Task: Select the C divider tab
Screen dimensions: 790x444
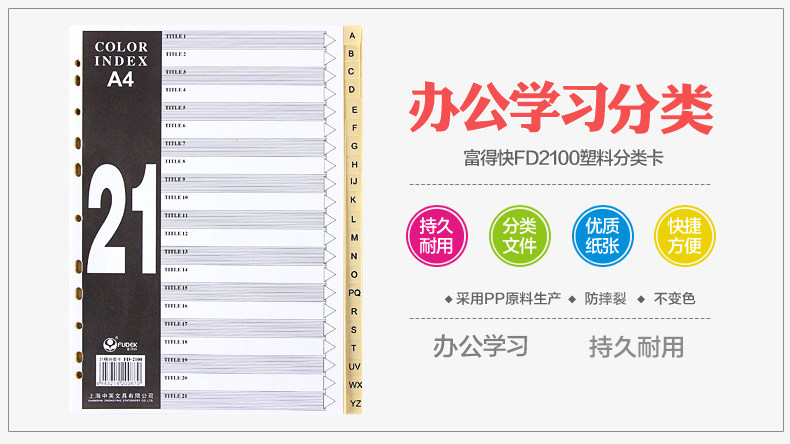Action: [x=351, y=72]
